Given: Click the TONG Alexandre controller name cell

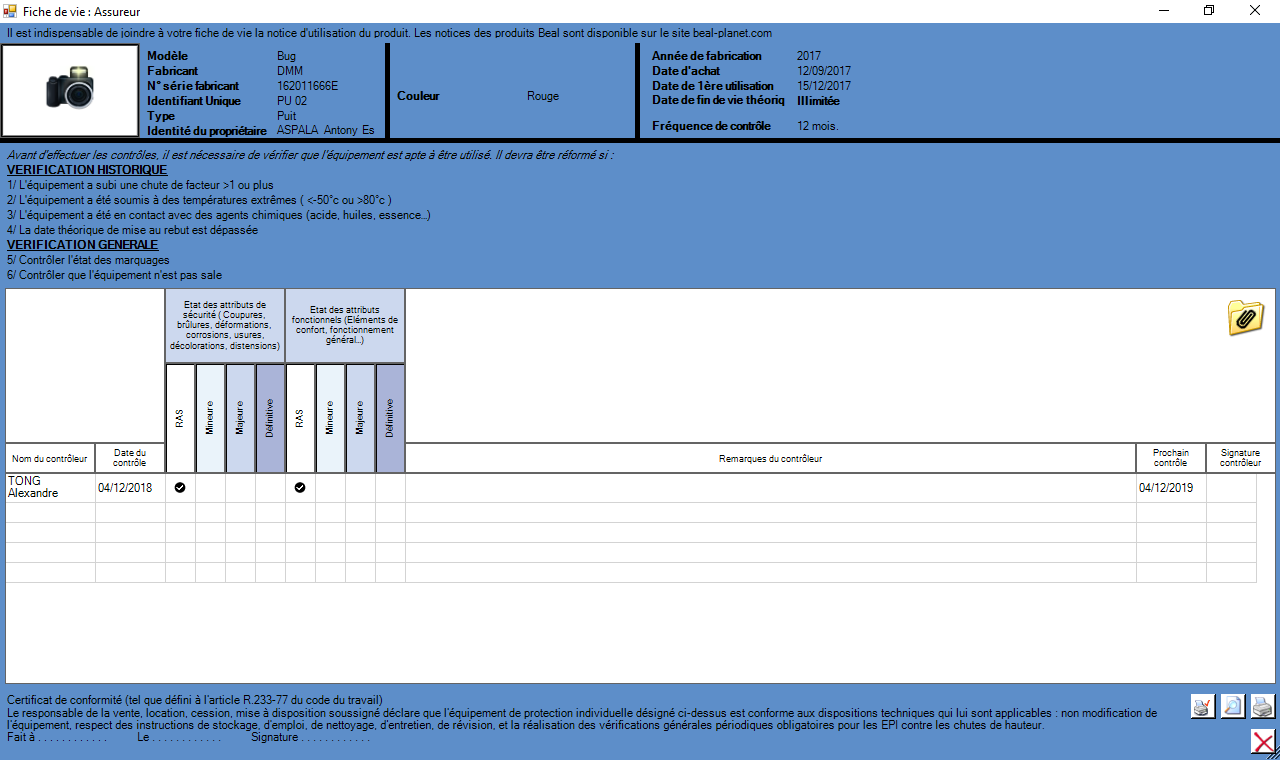Looking at the screenshot, I should click(x=50, y=488).
